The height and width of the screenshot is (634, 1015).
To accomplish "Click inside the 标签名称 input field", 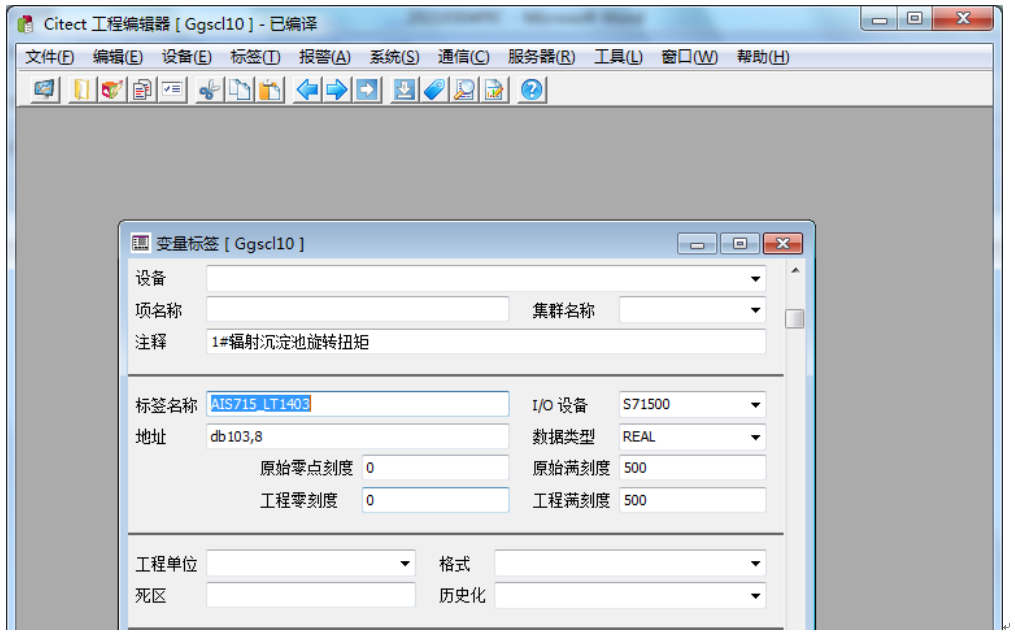I will coord(350,404).
